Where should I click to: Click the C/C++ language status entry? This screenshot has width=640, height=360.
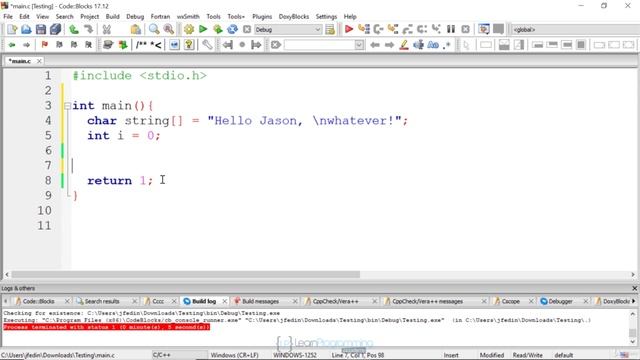pyautogui.click(x=162, y=355)
